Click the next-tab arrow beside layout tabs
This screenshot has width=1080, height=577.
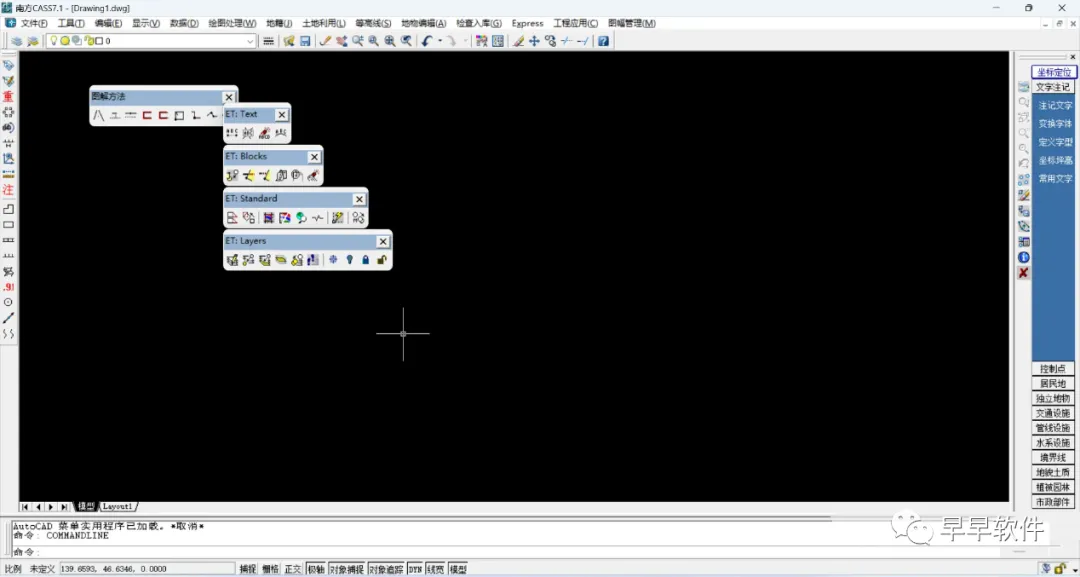tap(50, 507)
